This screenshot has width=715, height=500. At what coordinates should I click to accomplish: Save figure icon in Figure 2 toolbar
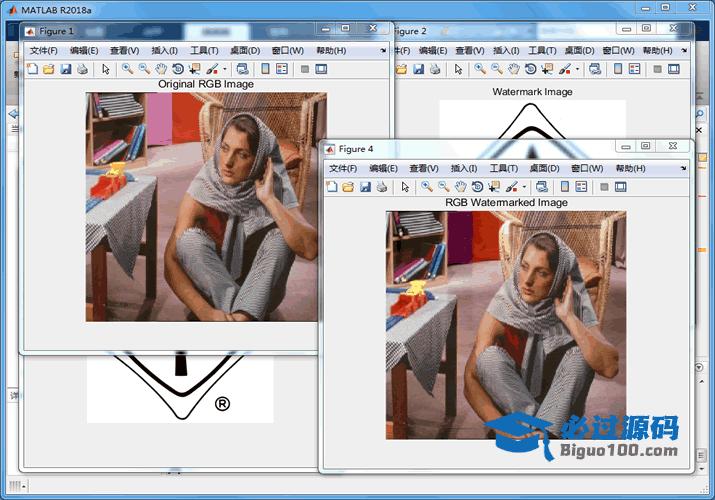[418, 69]
